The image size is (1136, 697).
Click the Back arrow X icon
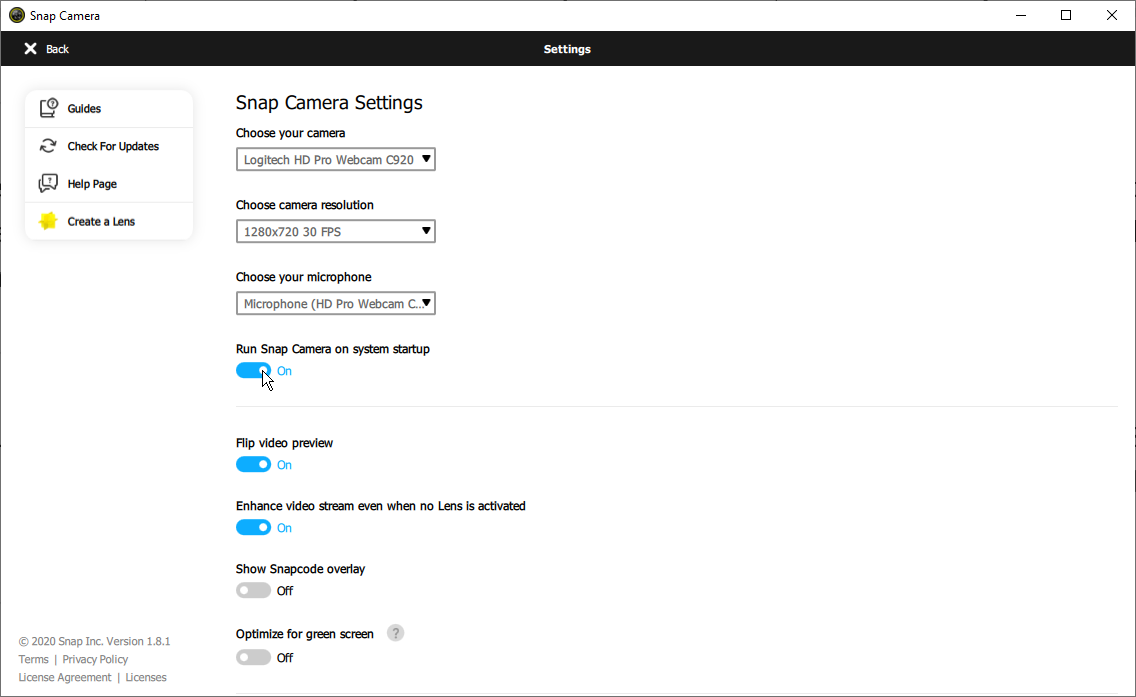(x=31, y=49)
